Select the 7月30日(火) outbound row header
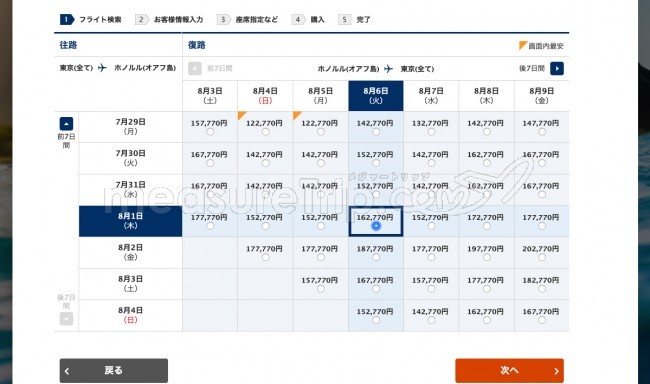The width and height of the screenshot is (650, 384). pos(131,158)
